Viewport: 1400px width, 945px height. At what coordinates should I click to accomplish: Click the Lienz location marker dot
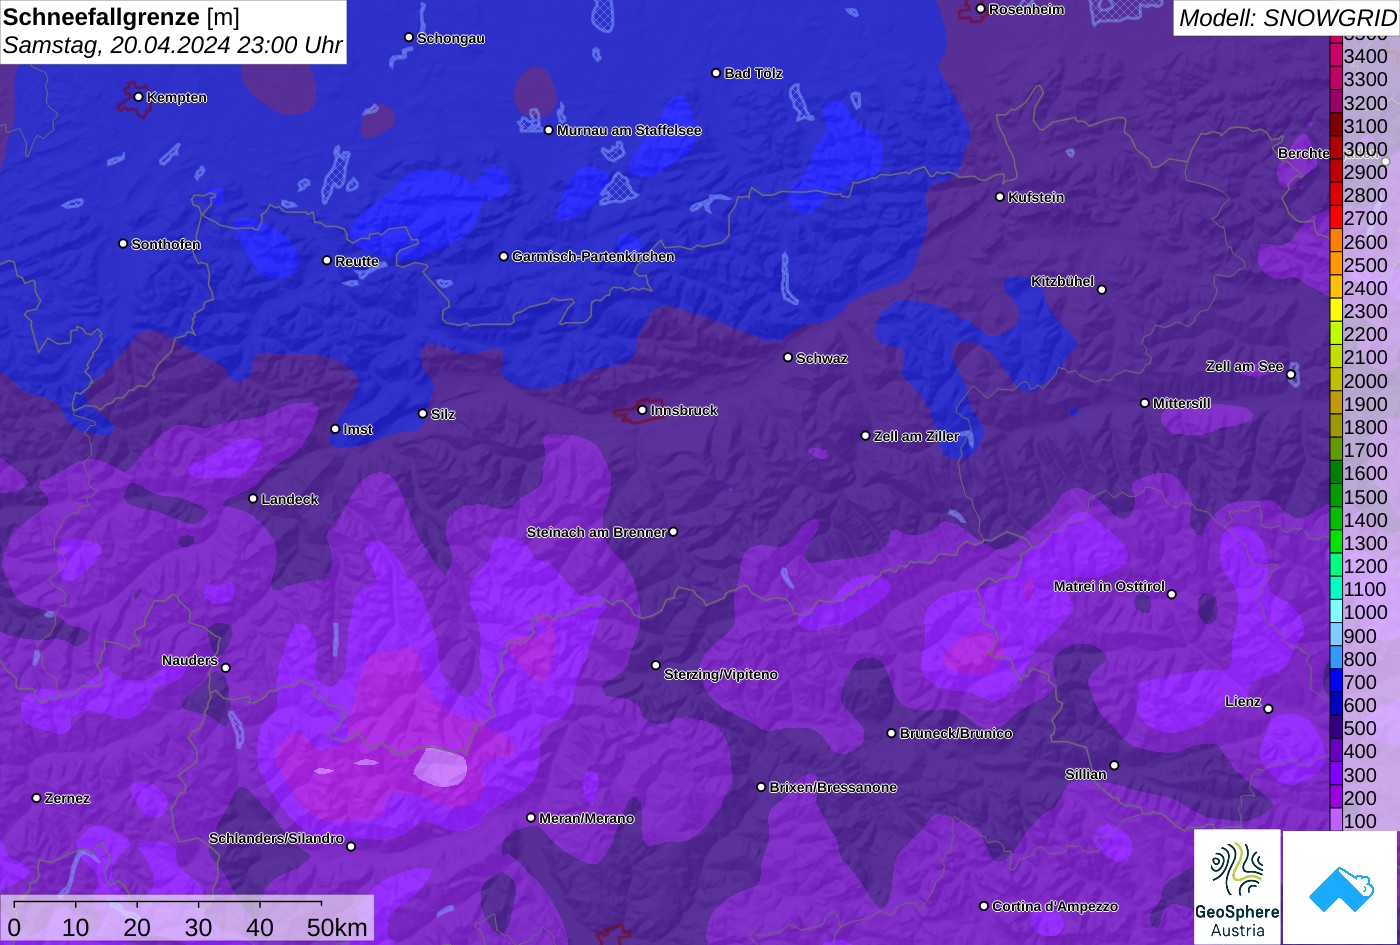1268,709
